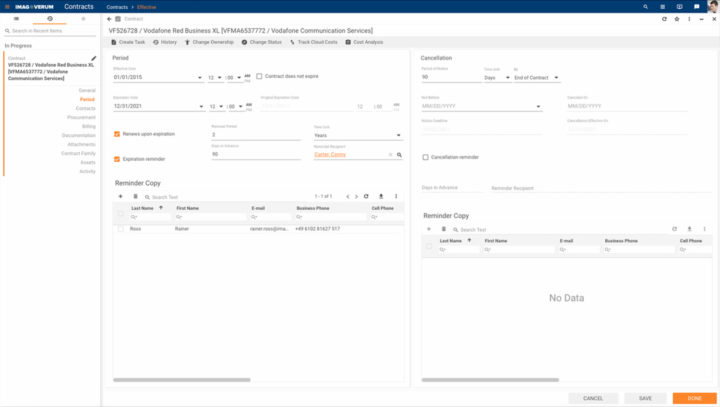
Task: Open the effective date hour dropdown
Action: coord(219,78)
